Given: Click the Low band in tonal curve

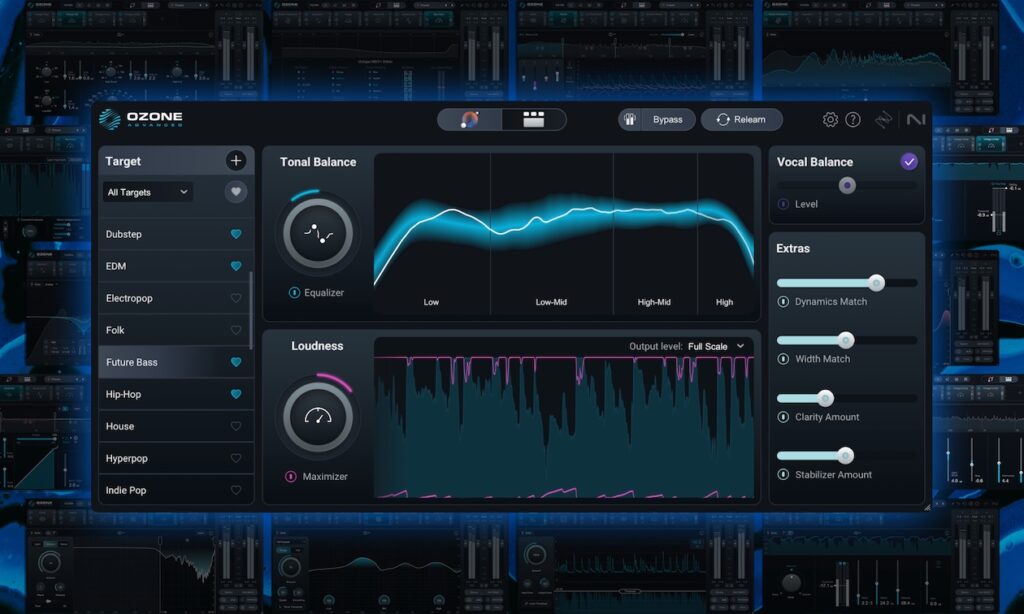Looking at the screenshot, I should (x=432, y=234).
